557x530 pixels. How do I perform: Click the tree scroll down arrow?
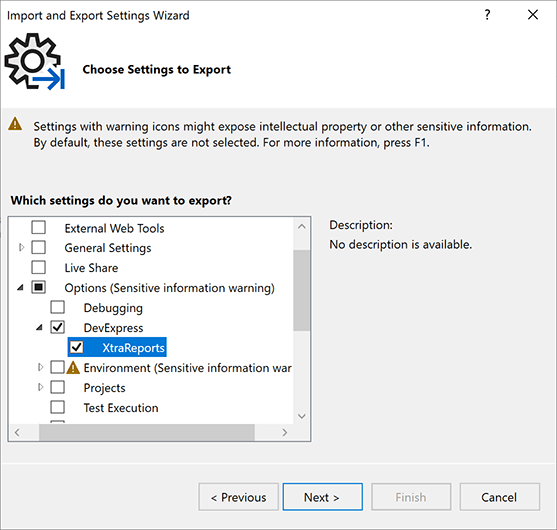click(x=302, y=416)
